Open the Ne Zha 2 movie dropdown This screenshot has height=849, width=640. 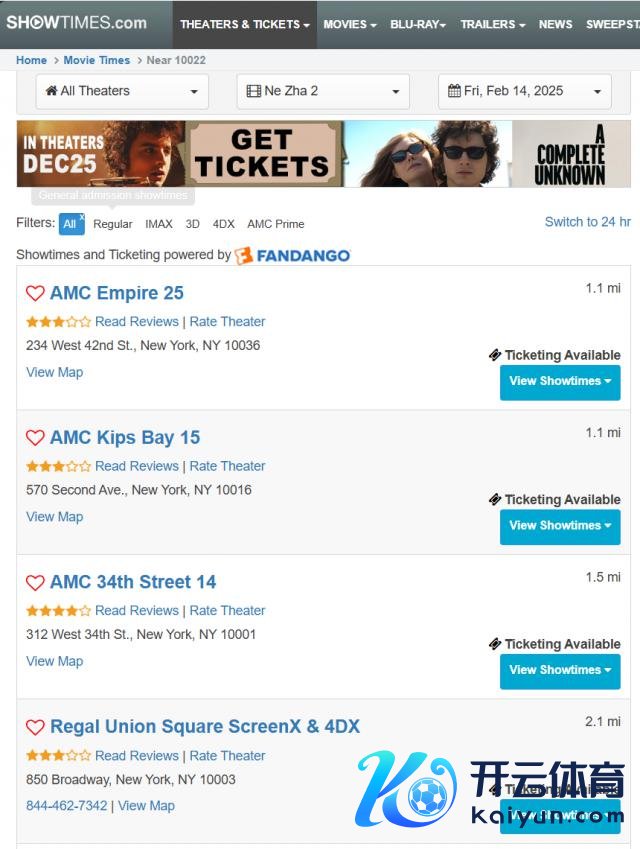[x=323, y=91]
